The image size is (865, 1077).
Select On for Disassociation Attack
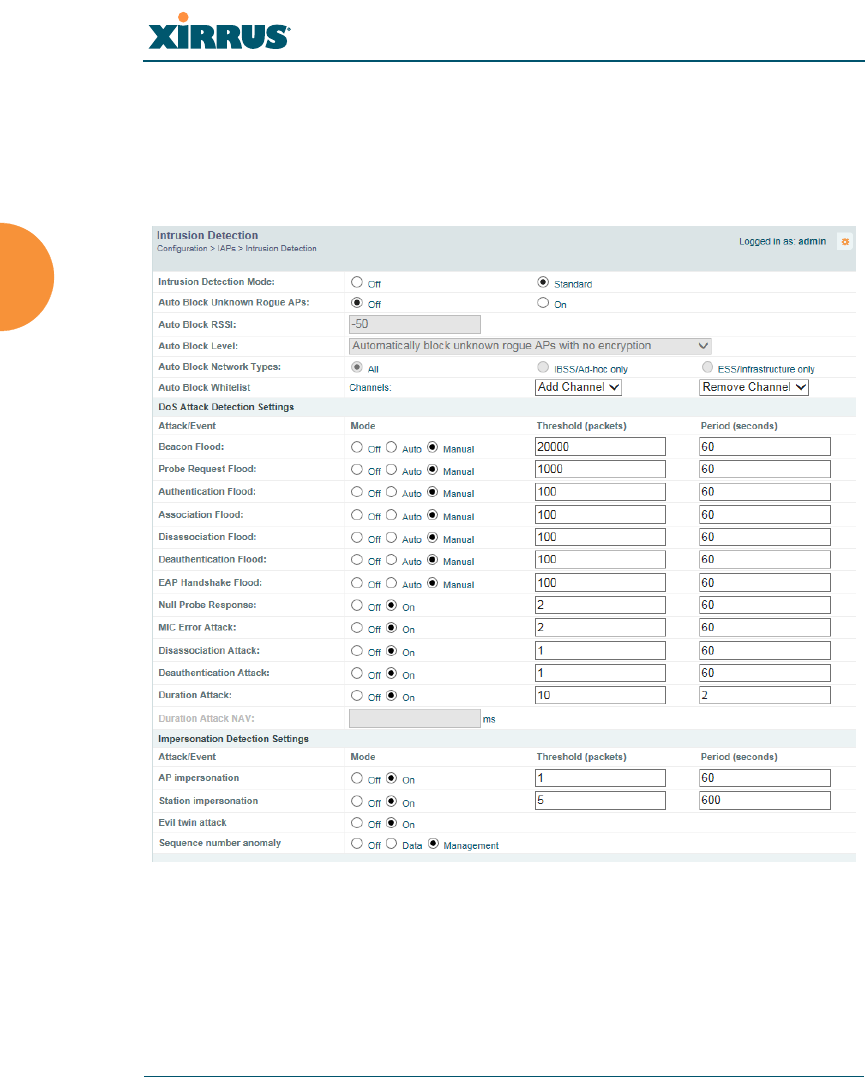click(x=391, y=651)
